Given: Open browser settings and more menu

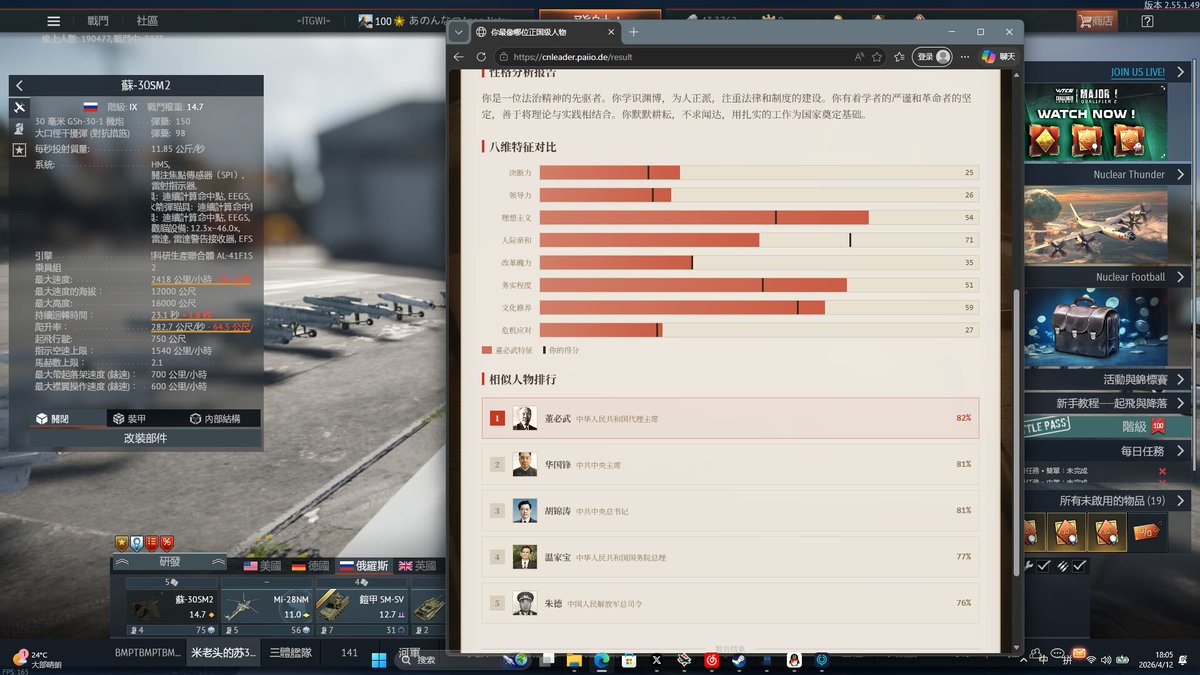Looking at the screenshot, I should (964, 57).
